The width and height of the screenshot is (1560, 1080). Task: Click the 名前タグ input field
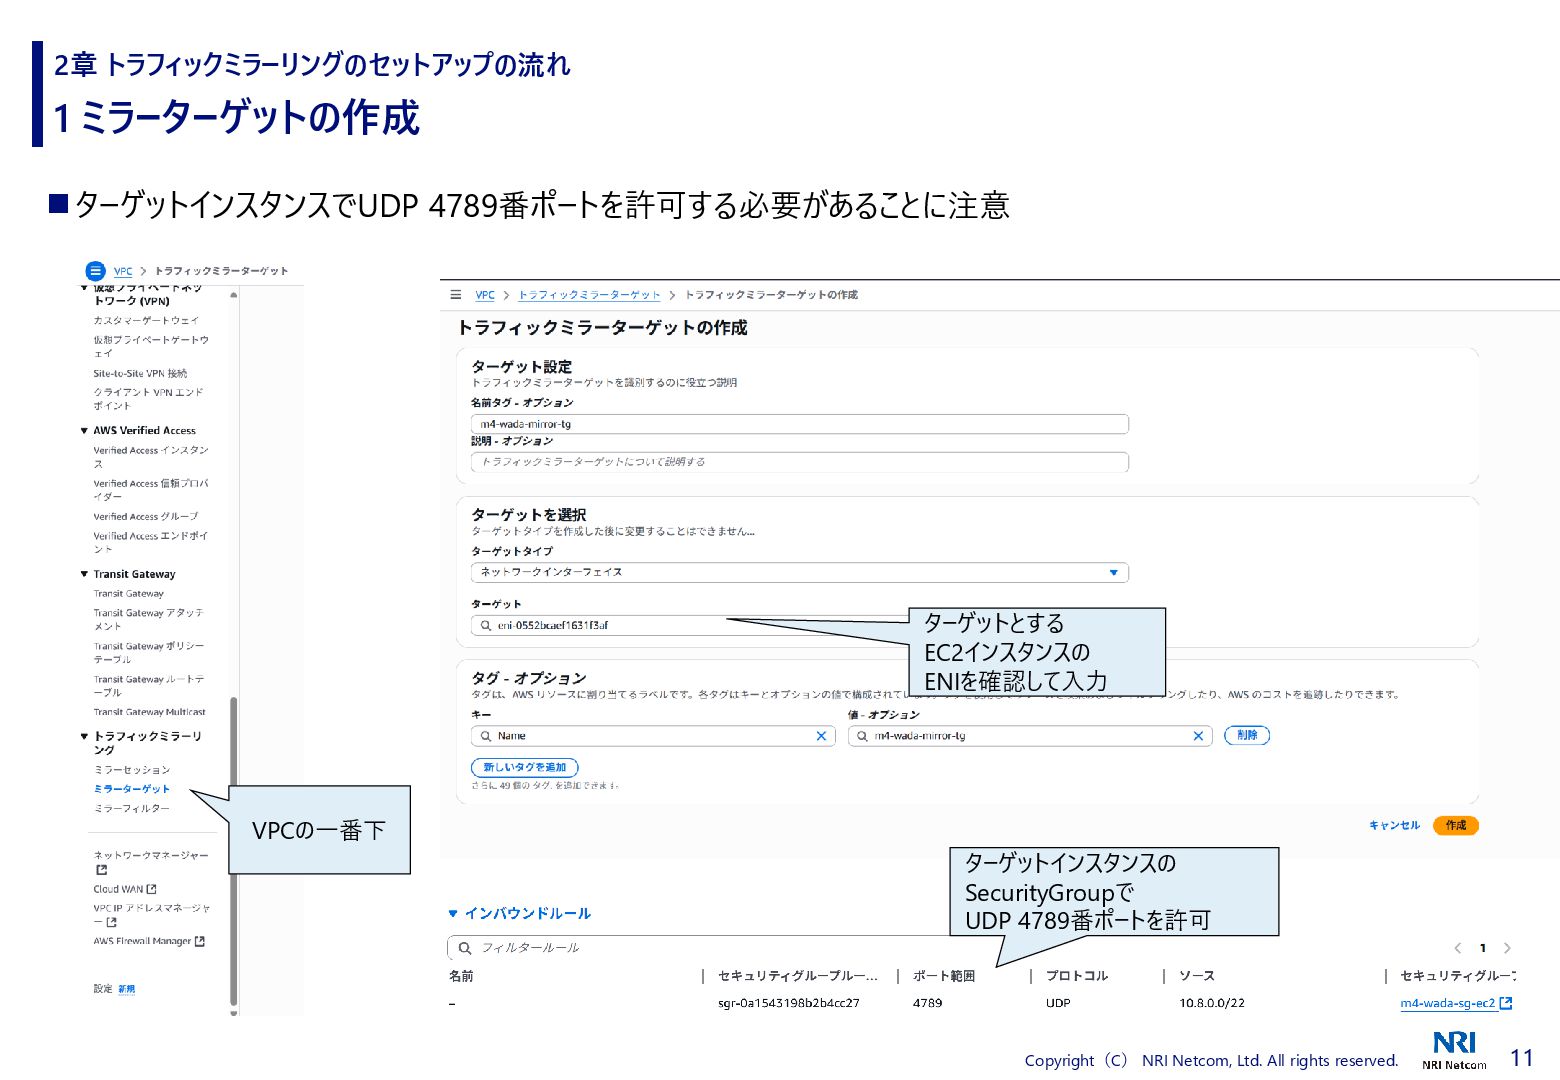799,424
